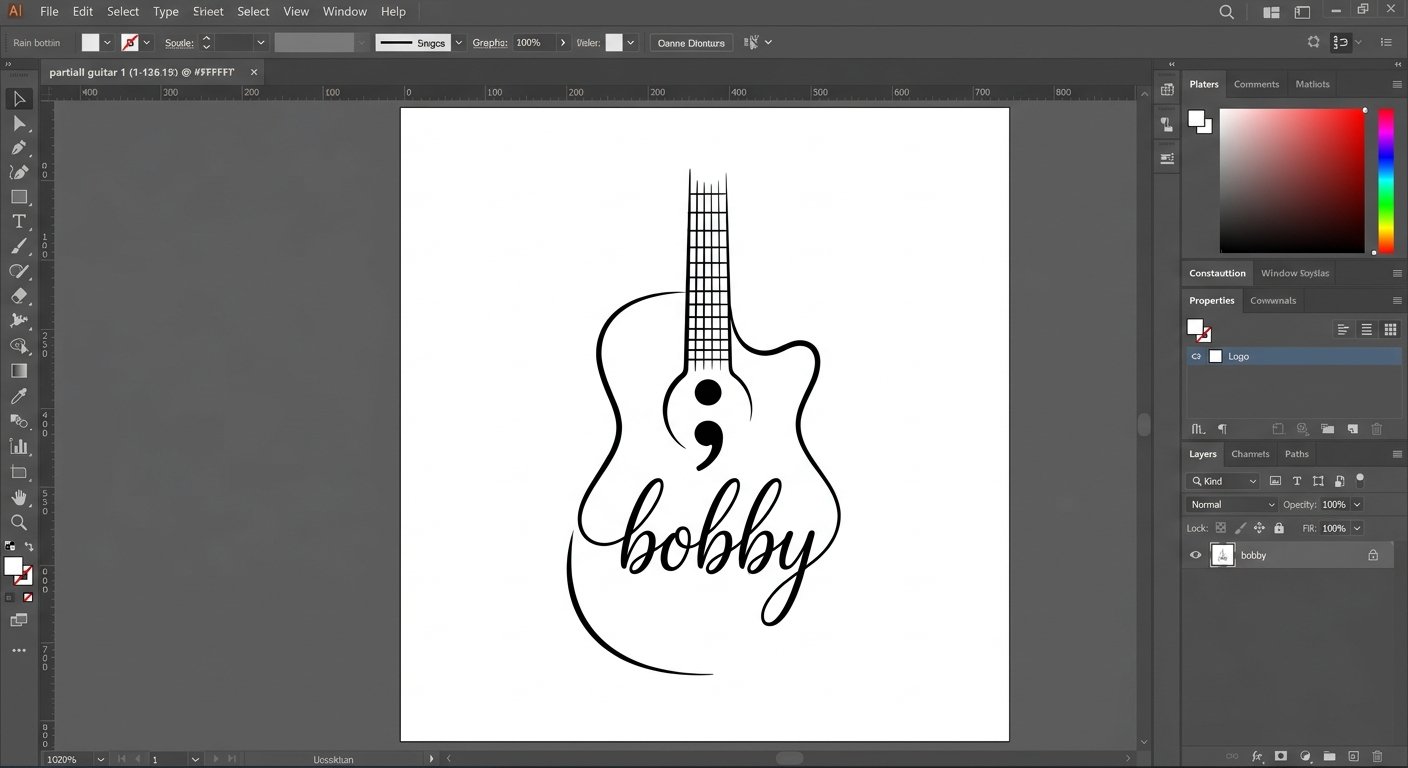Open the color panel flyout menu

pos(1397,85)
